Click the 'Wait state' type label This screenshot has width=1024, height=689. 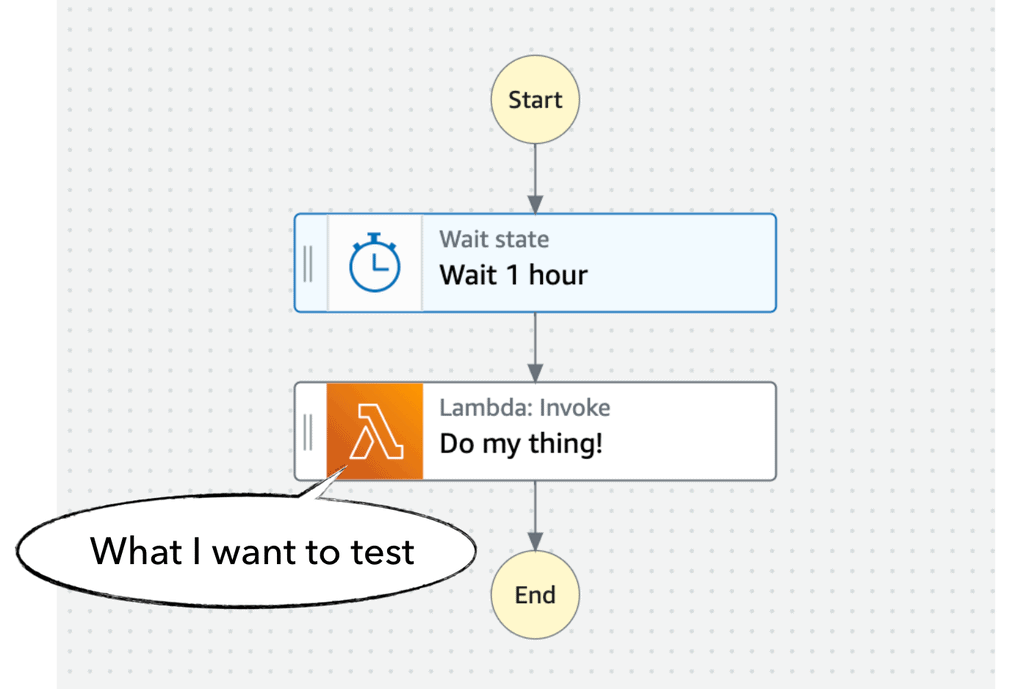click(494, 240)
